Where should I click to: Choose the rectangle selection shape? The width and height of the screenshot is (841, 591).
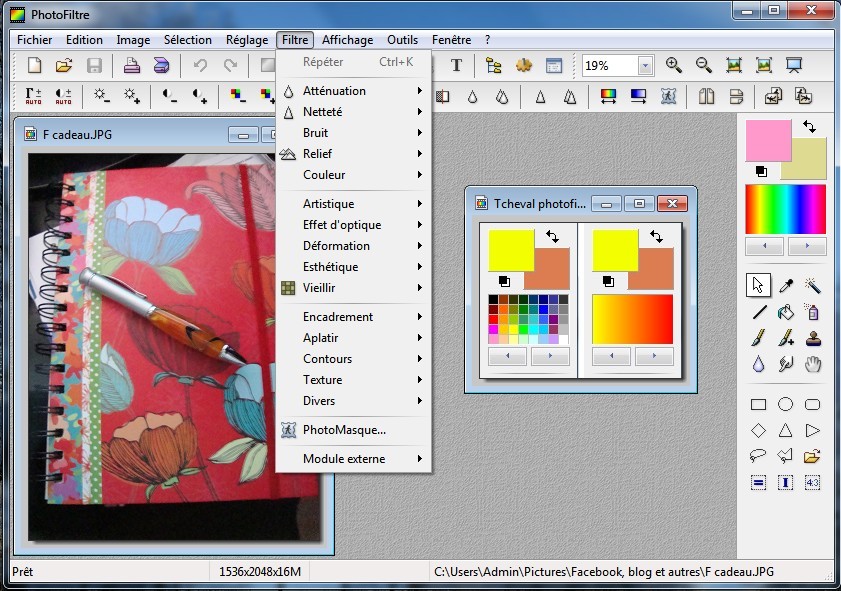click(x=758, y=404)
